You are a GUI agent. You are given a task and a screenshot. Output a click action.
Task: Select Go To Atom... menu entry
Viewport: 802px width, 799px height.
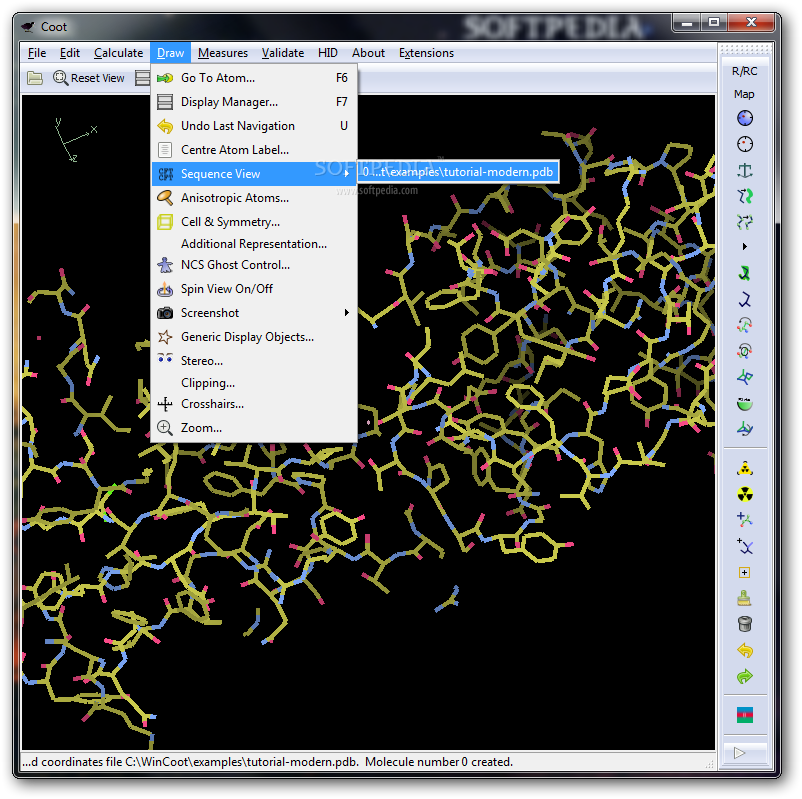coord(254,78)
